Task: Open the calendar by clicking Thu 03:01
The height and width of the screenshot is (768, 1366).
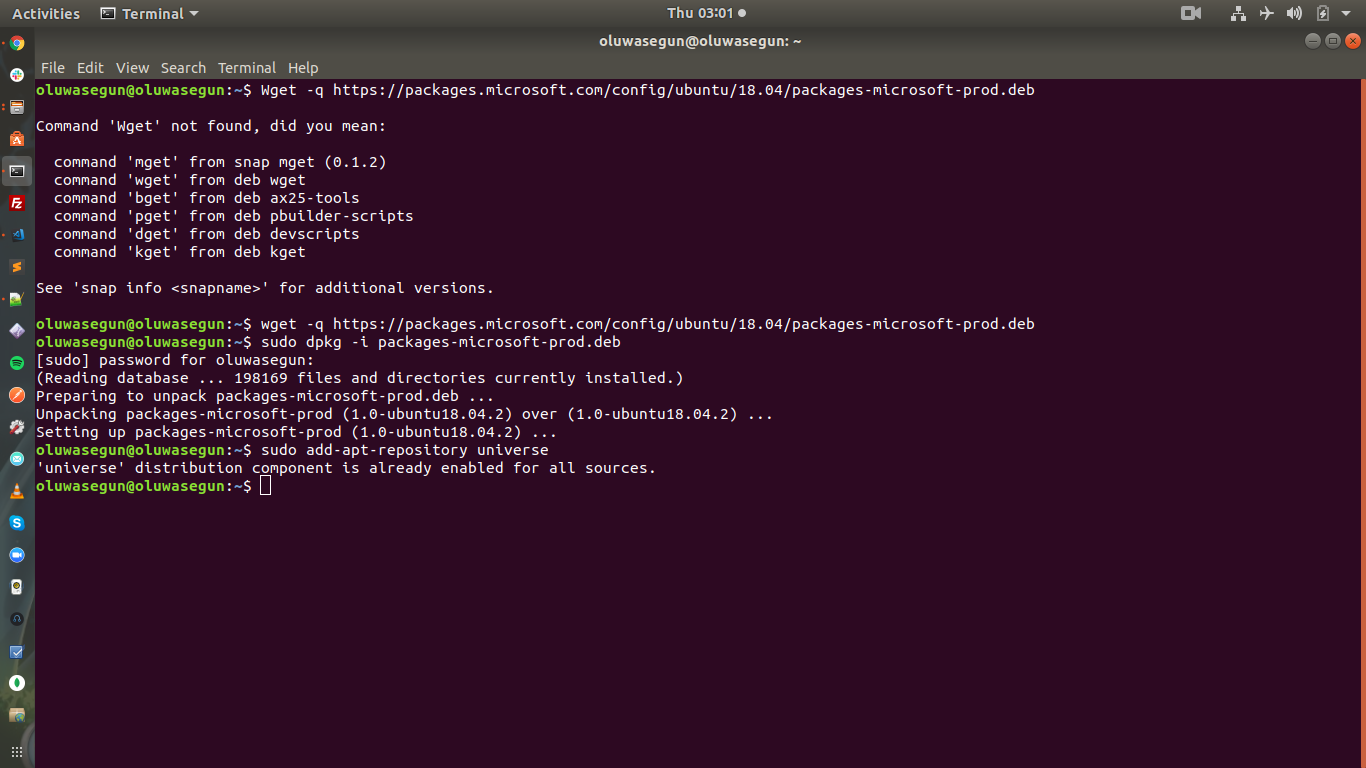Action: pyautogui.click(x=700, y=13)
